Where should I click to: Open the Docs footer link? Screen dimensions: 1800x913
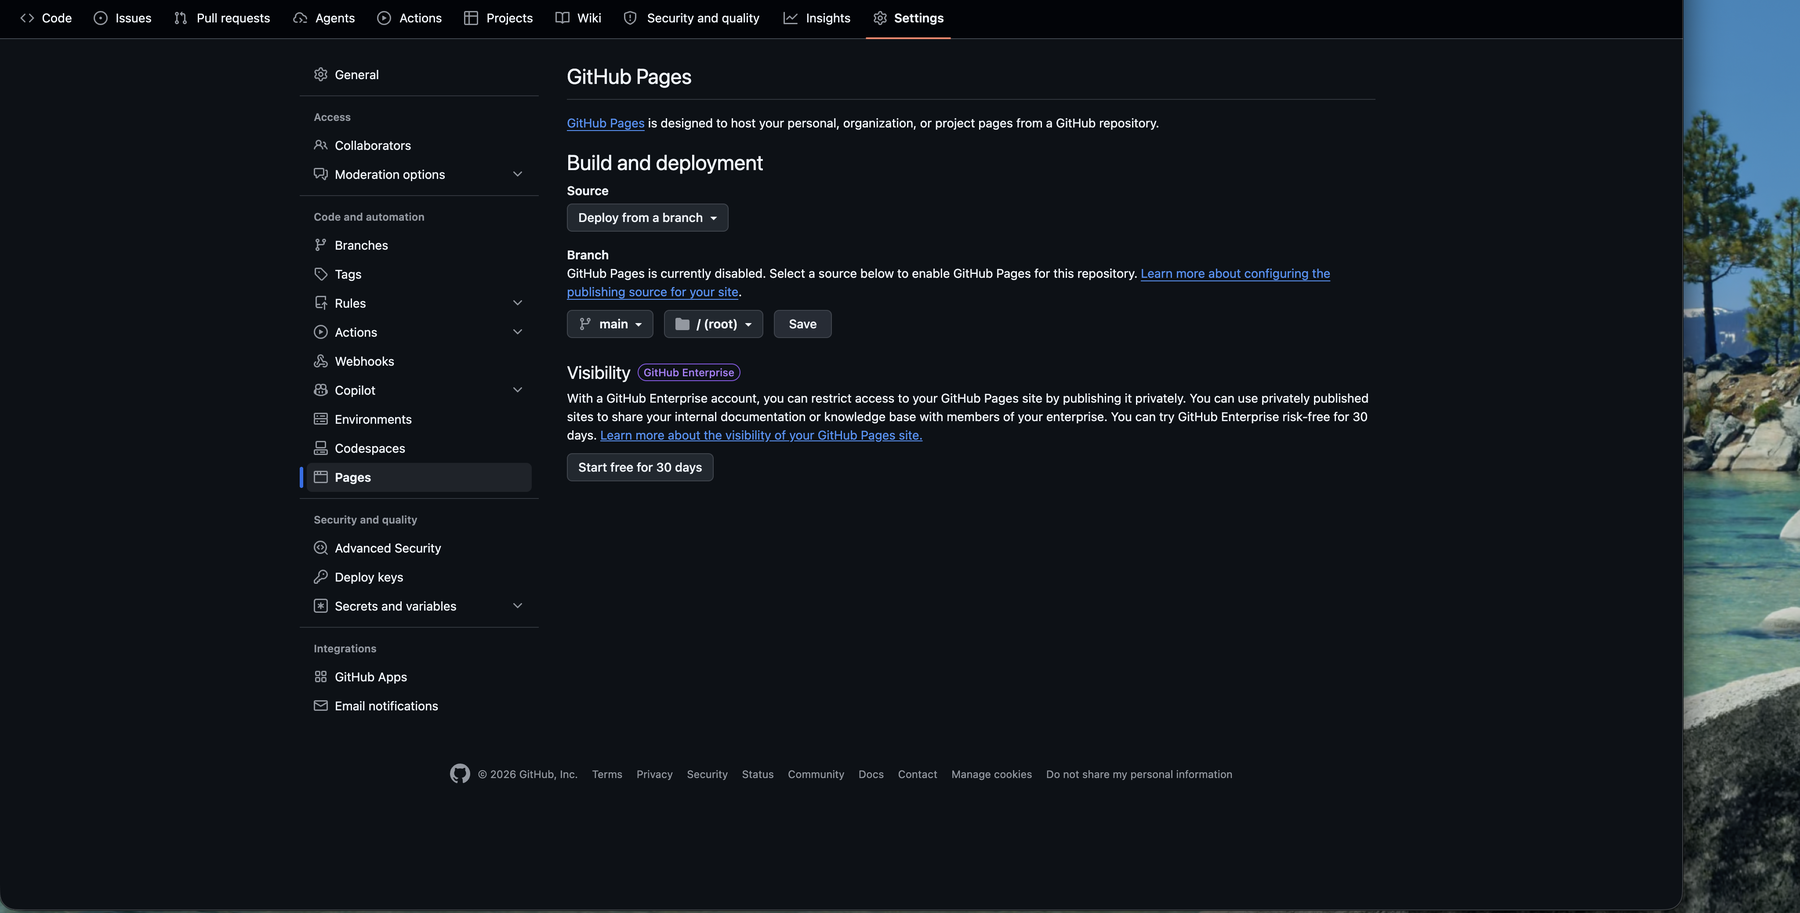pos(871,775)
